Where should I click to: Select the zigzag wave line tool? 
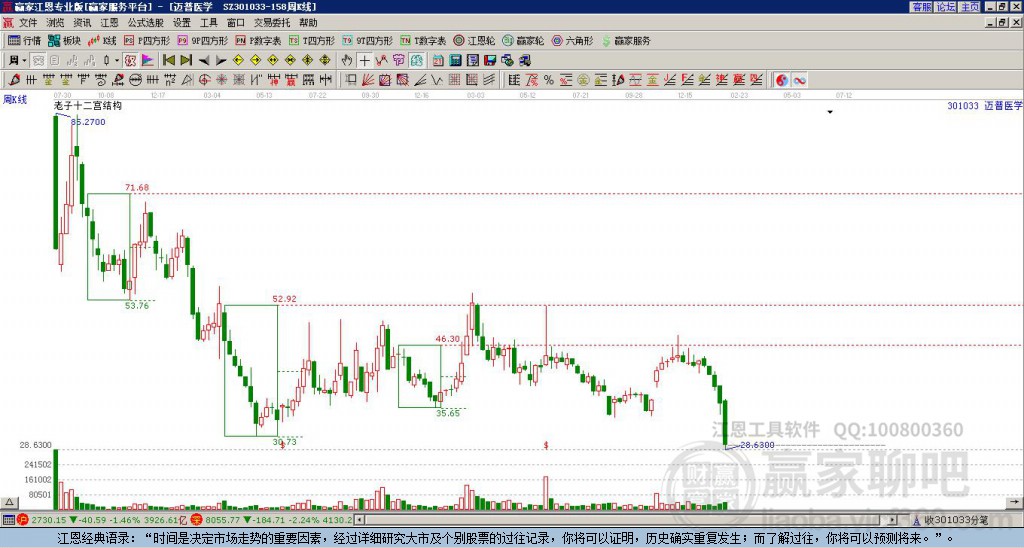[436, 80]
